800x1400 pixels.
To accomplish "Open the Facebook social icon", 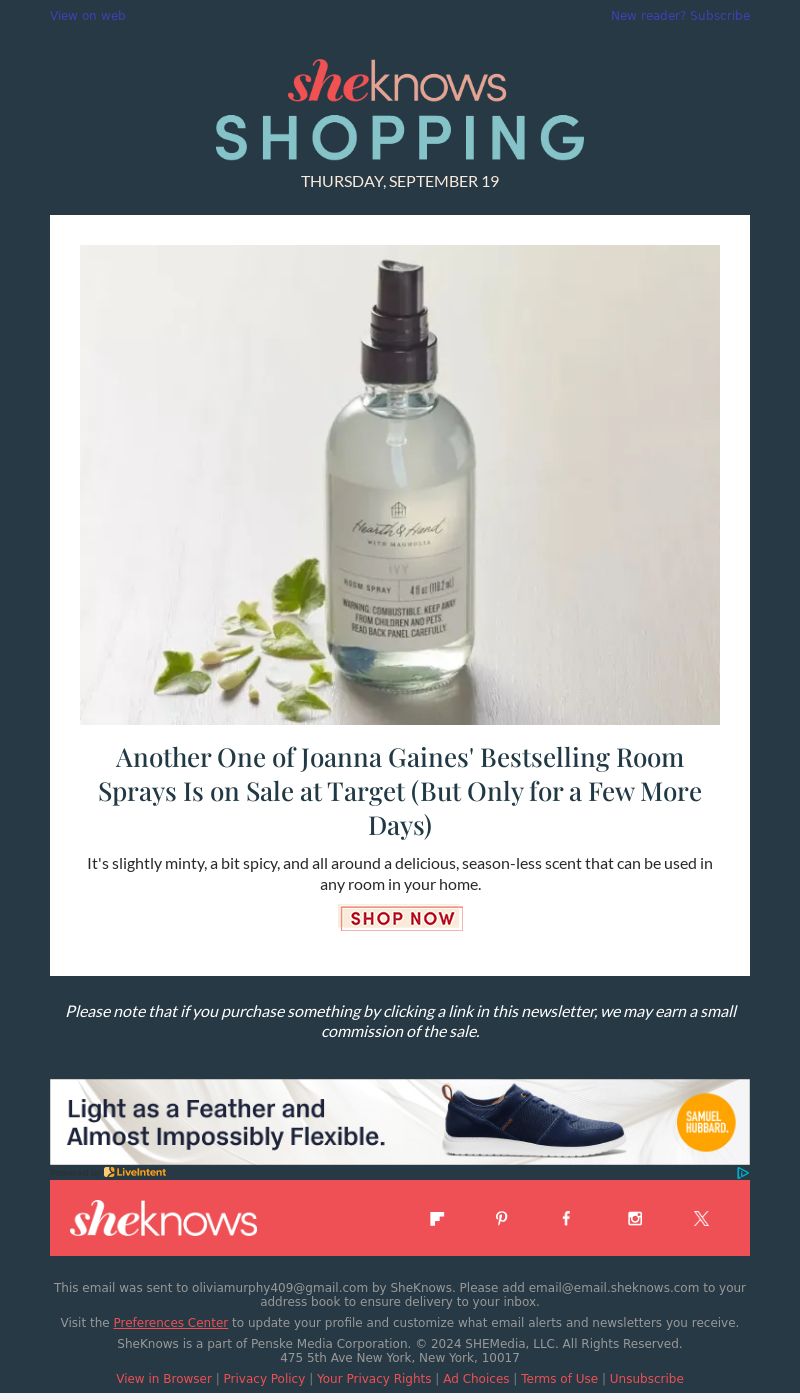I will (566, 1218).
